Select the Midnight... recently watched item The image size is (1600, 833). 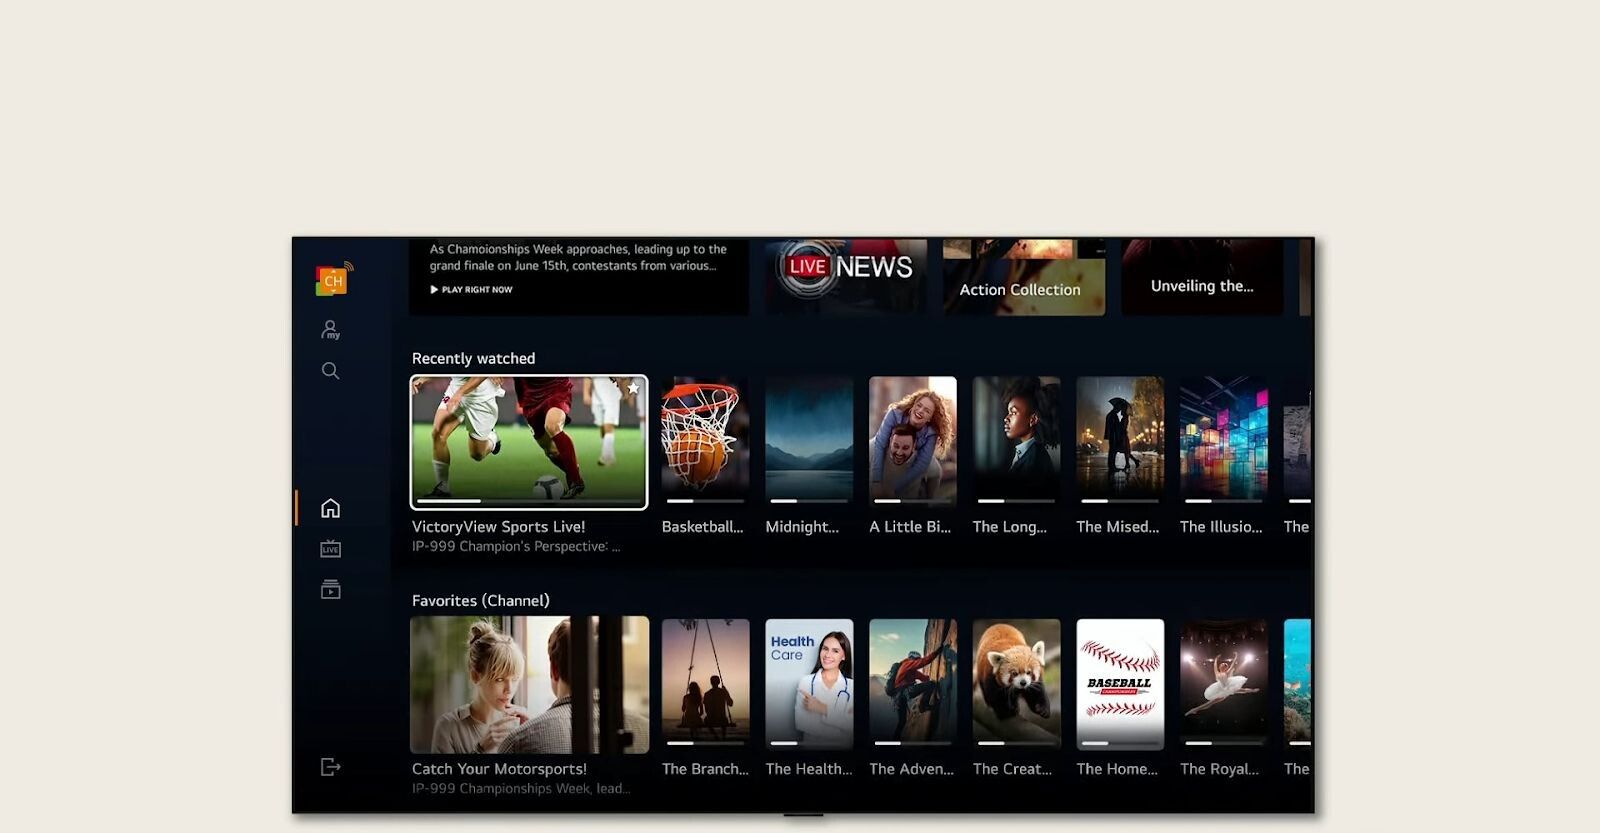pos(809,440)
